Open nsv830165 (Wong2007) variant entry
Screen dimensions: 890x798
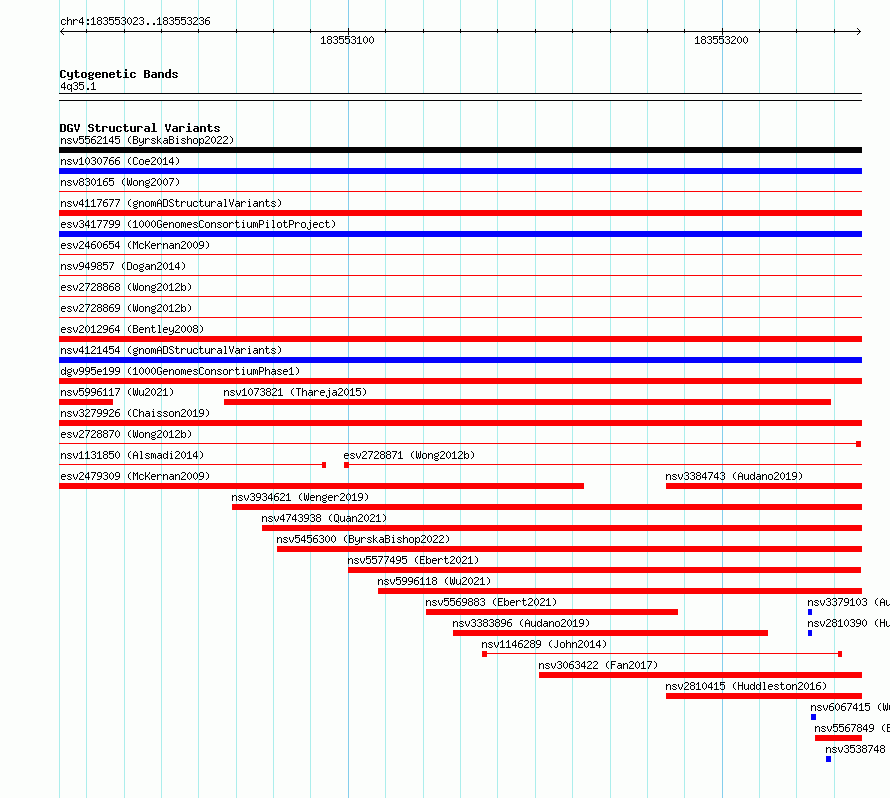click(x=120, y=182)
